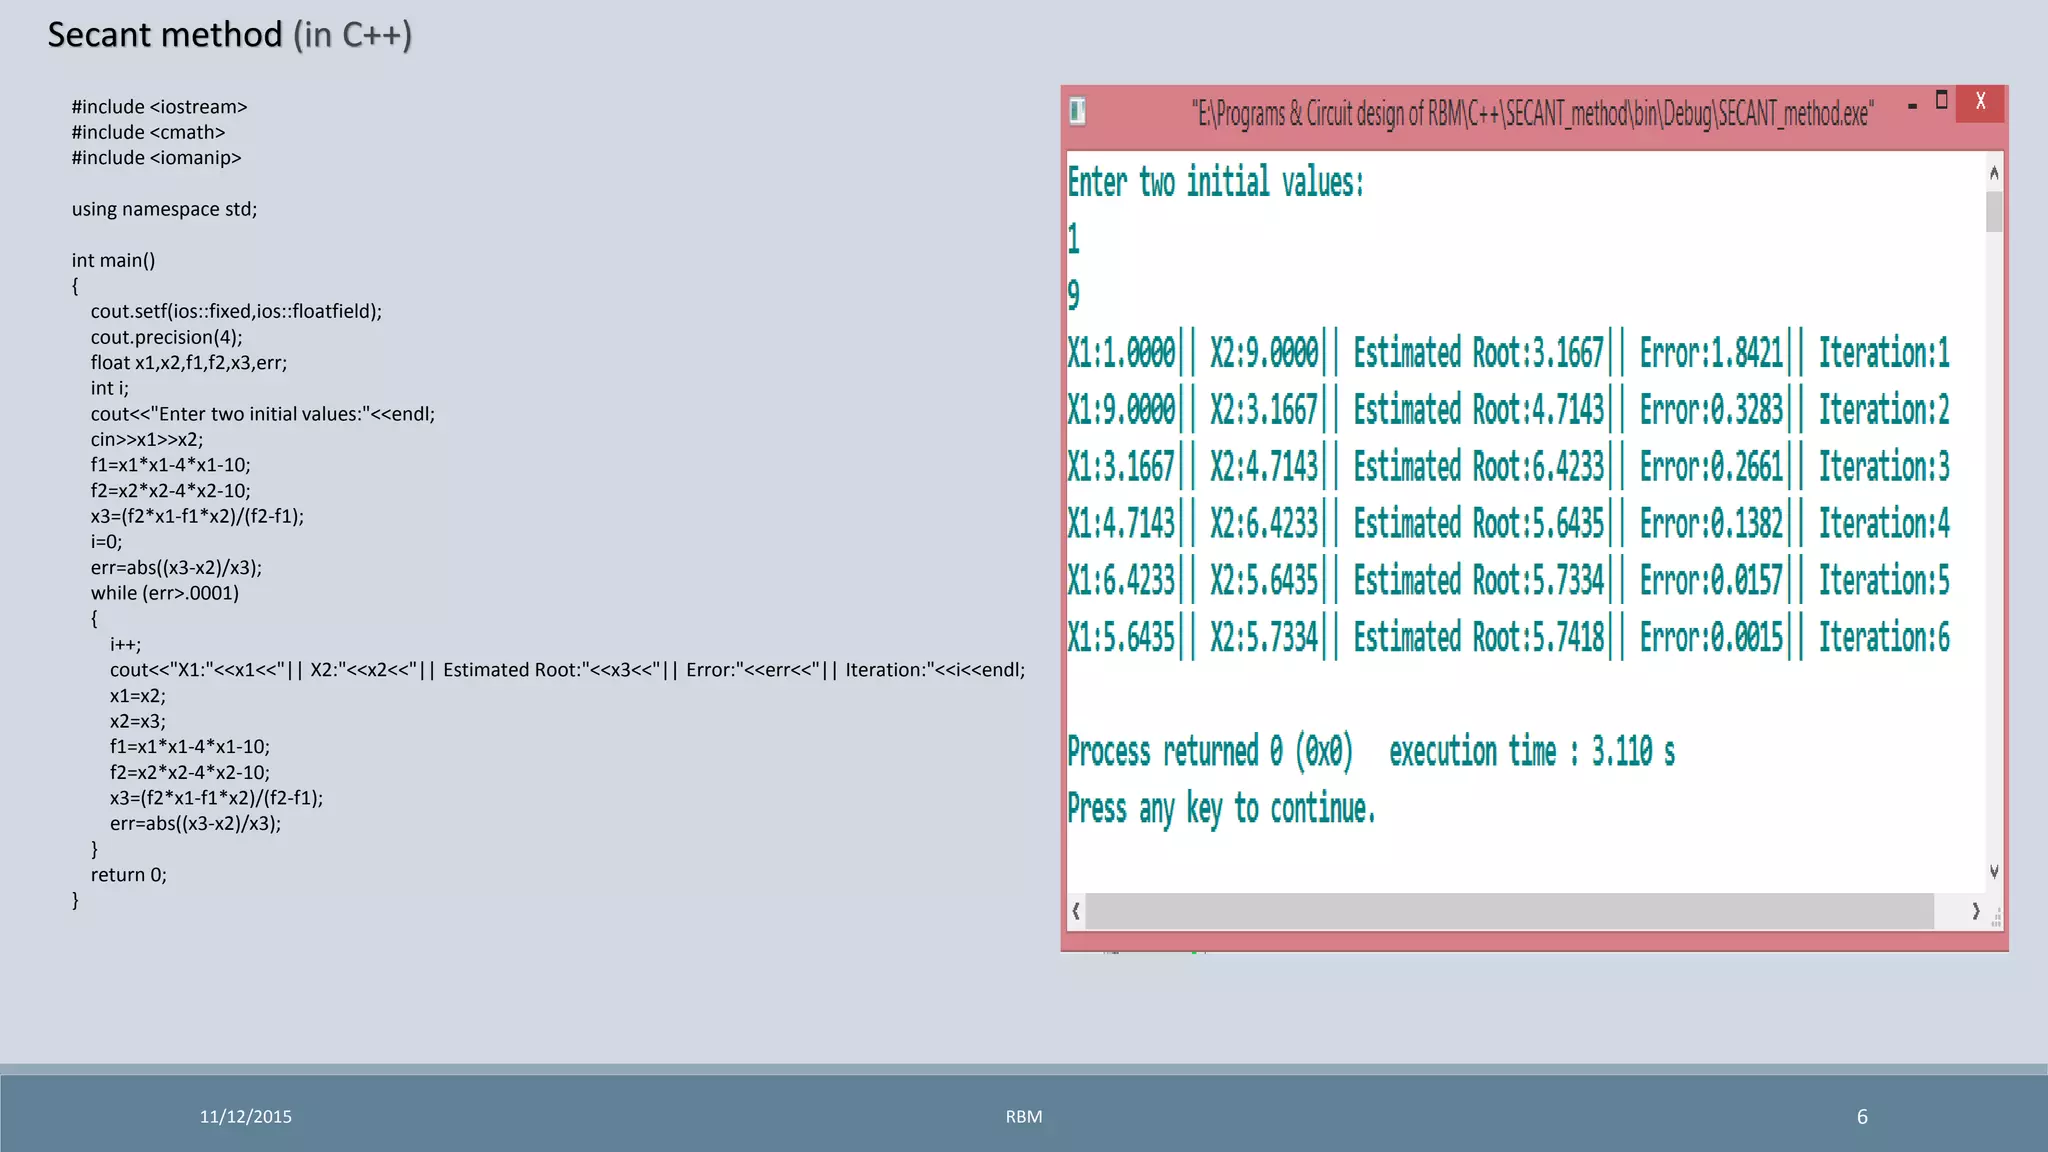
Task: Click the 'float x1,x2,f1,f2,x3,err;' code line
Action: pyautogui.click(x=189, y=363)
